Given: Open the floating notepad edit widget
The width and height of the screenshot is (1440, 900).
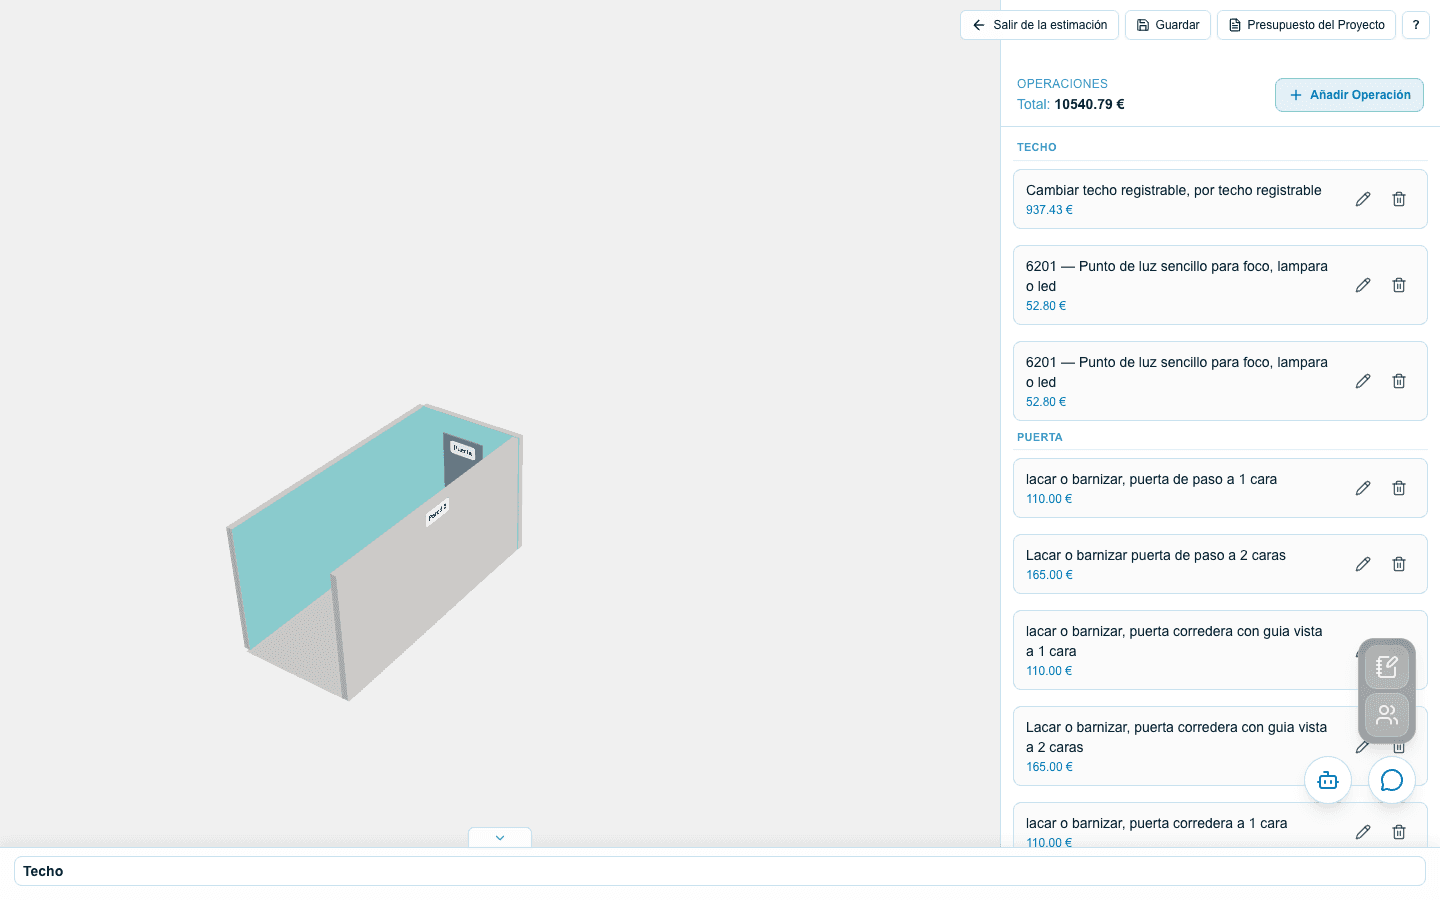Looking at the screenshot, I should tap(1387, 667).
